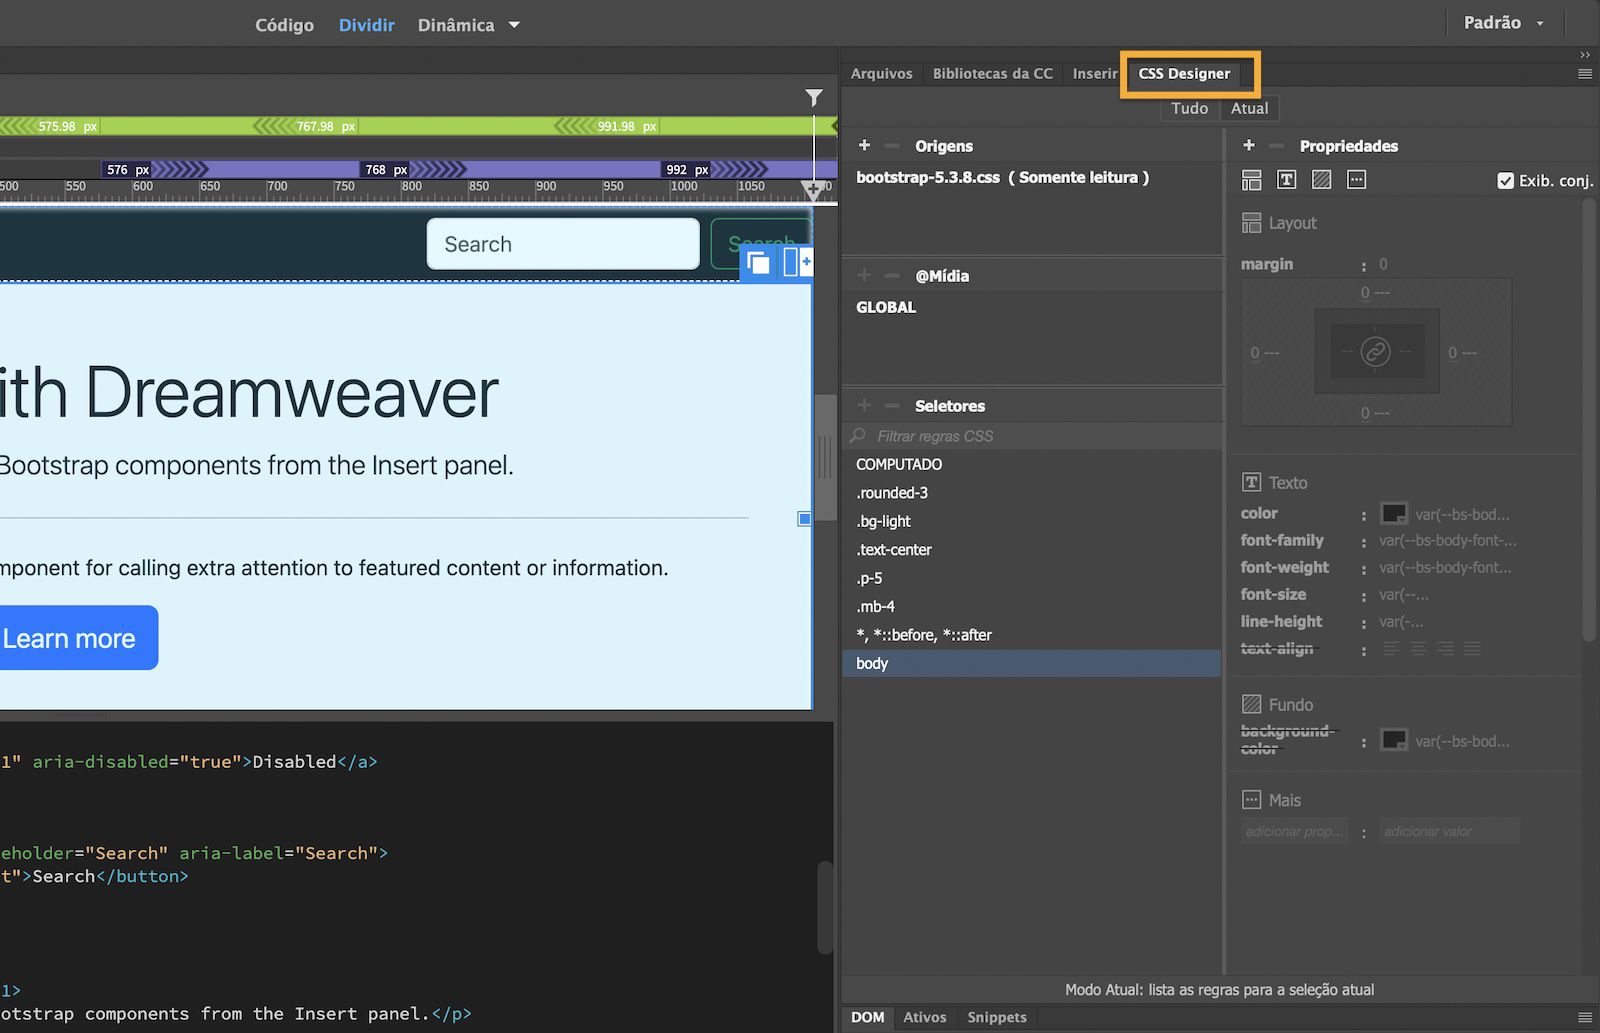Open the Dinâmica view dropdown arrow
Screen dimensions: 1600x1033
point(514,25)
